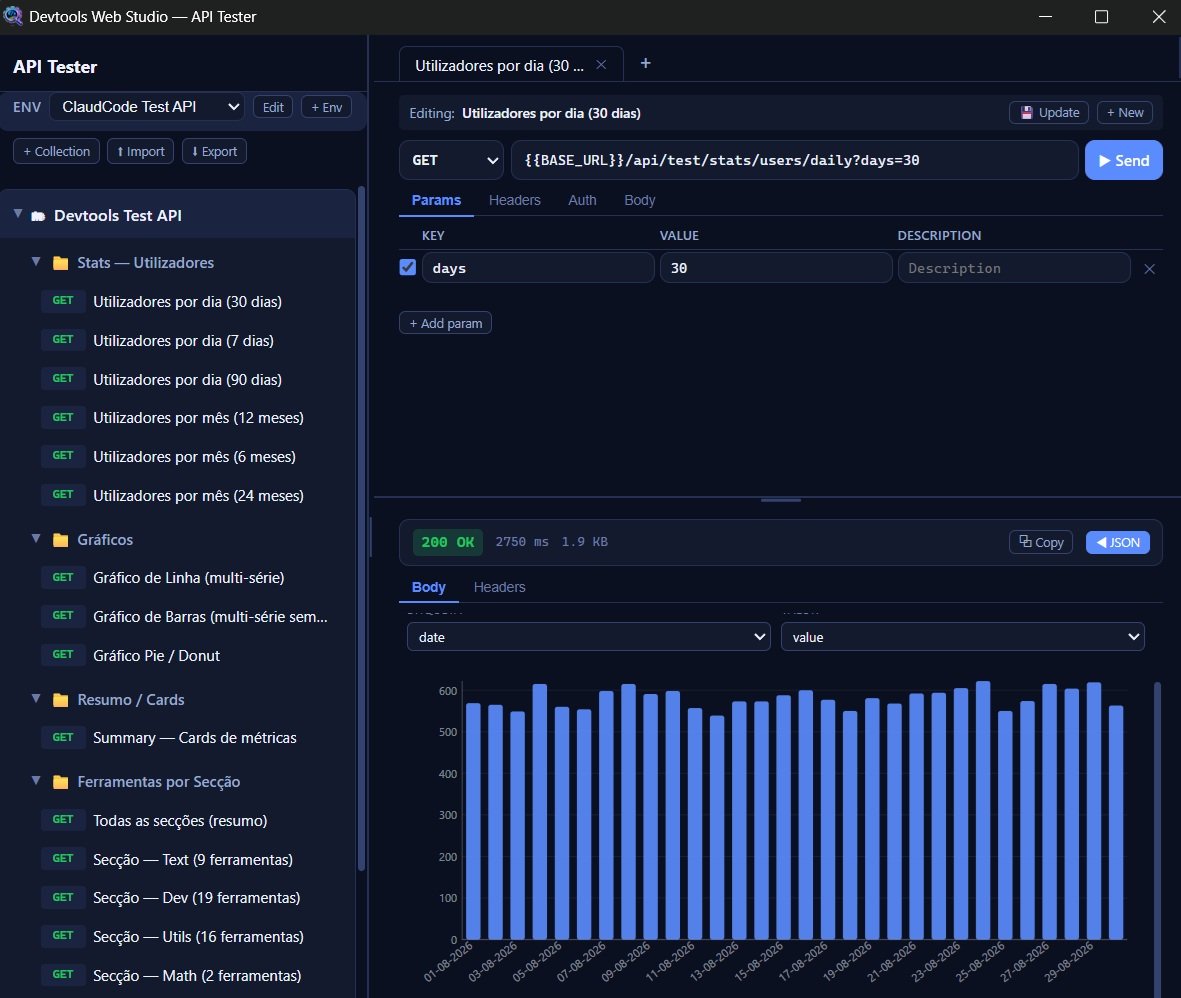The image size is (1181, 998).
Task: Open a new request tab with plus
Action: [645, 63]
